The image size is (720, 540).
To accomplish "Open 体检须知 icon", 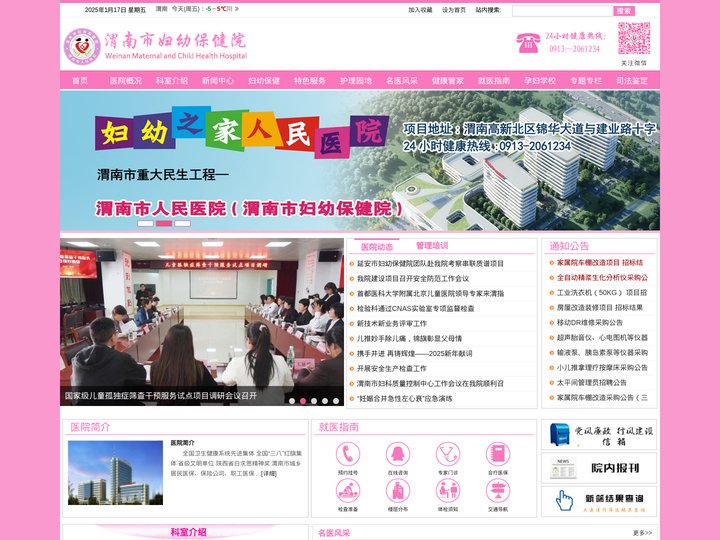I will [448, 490].
